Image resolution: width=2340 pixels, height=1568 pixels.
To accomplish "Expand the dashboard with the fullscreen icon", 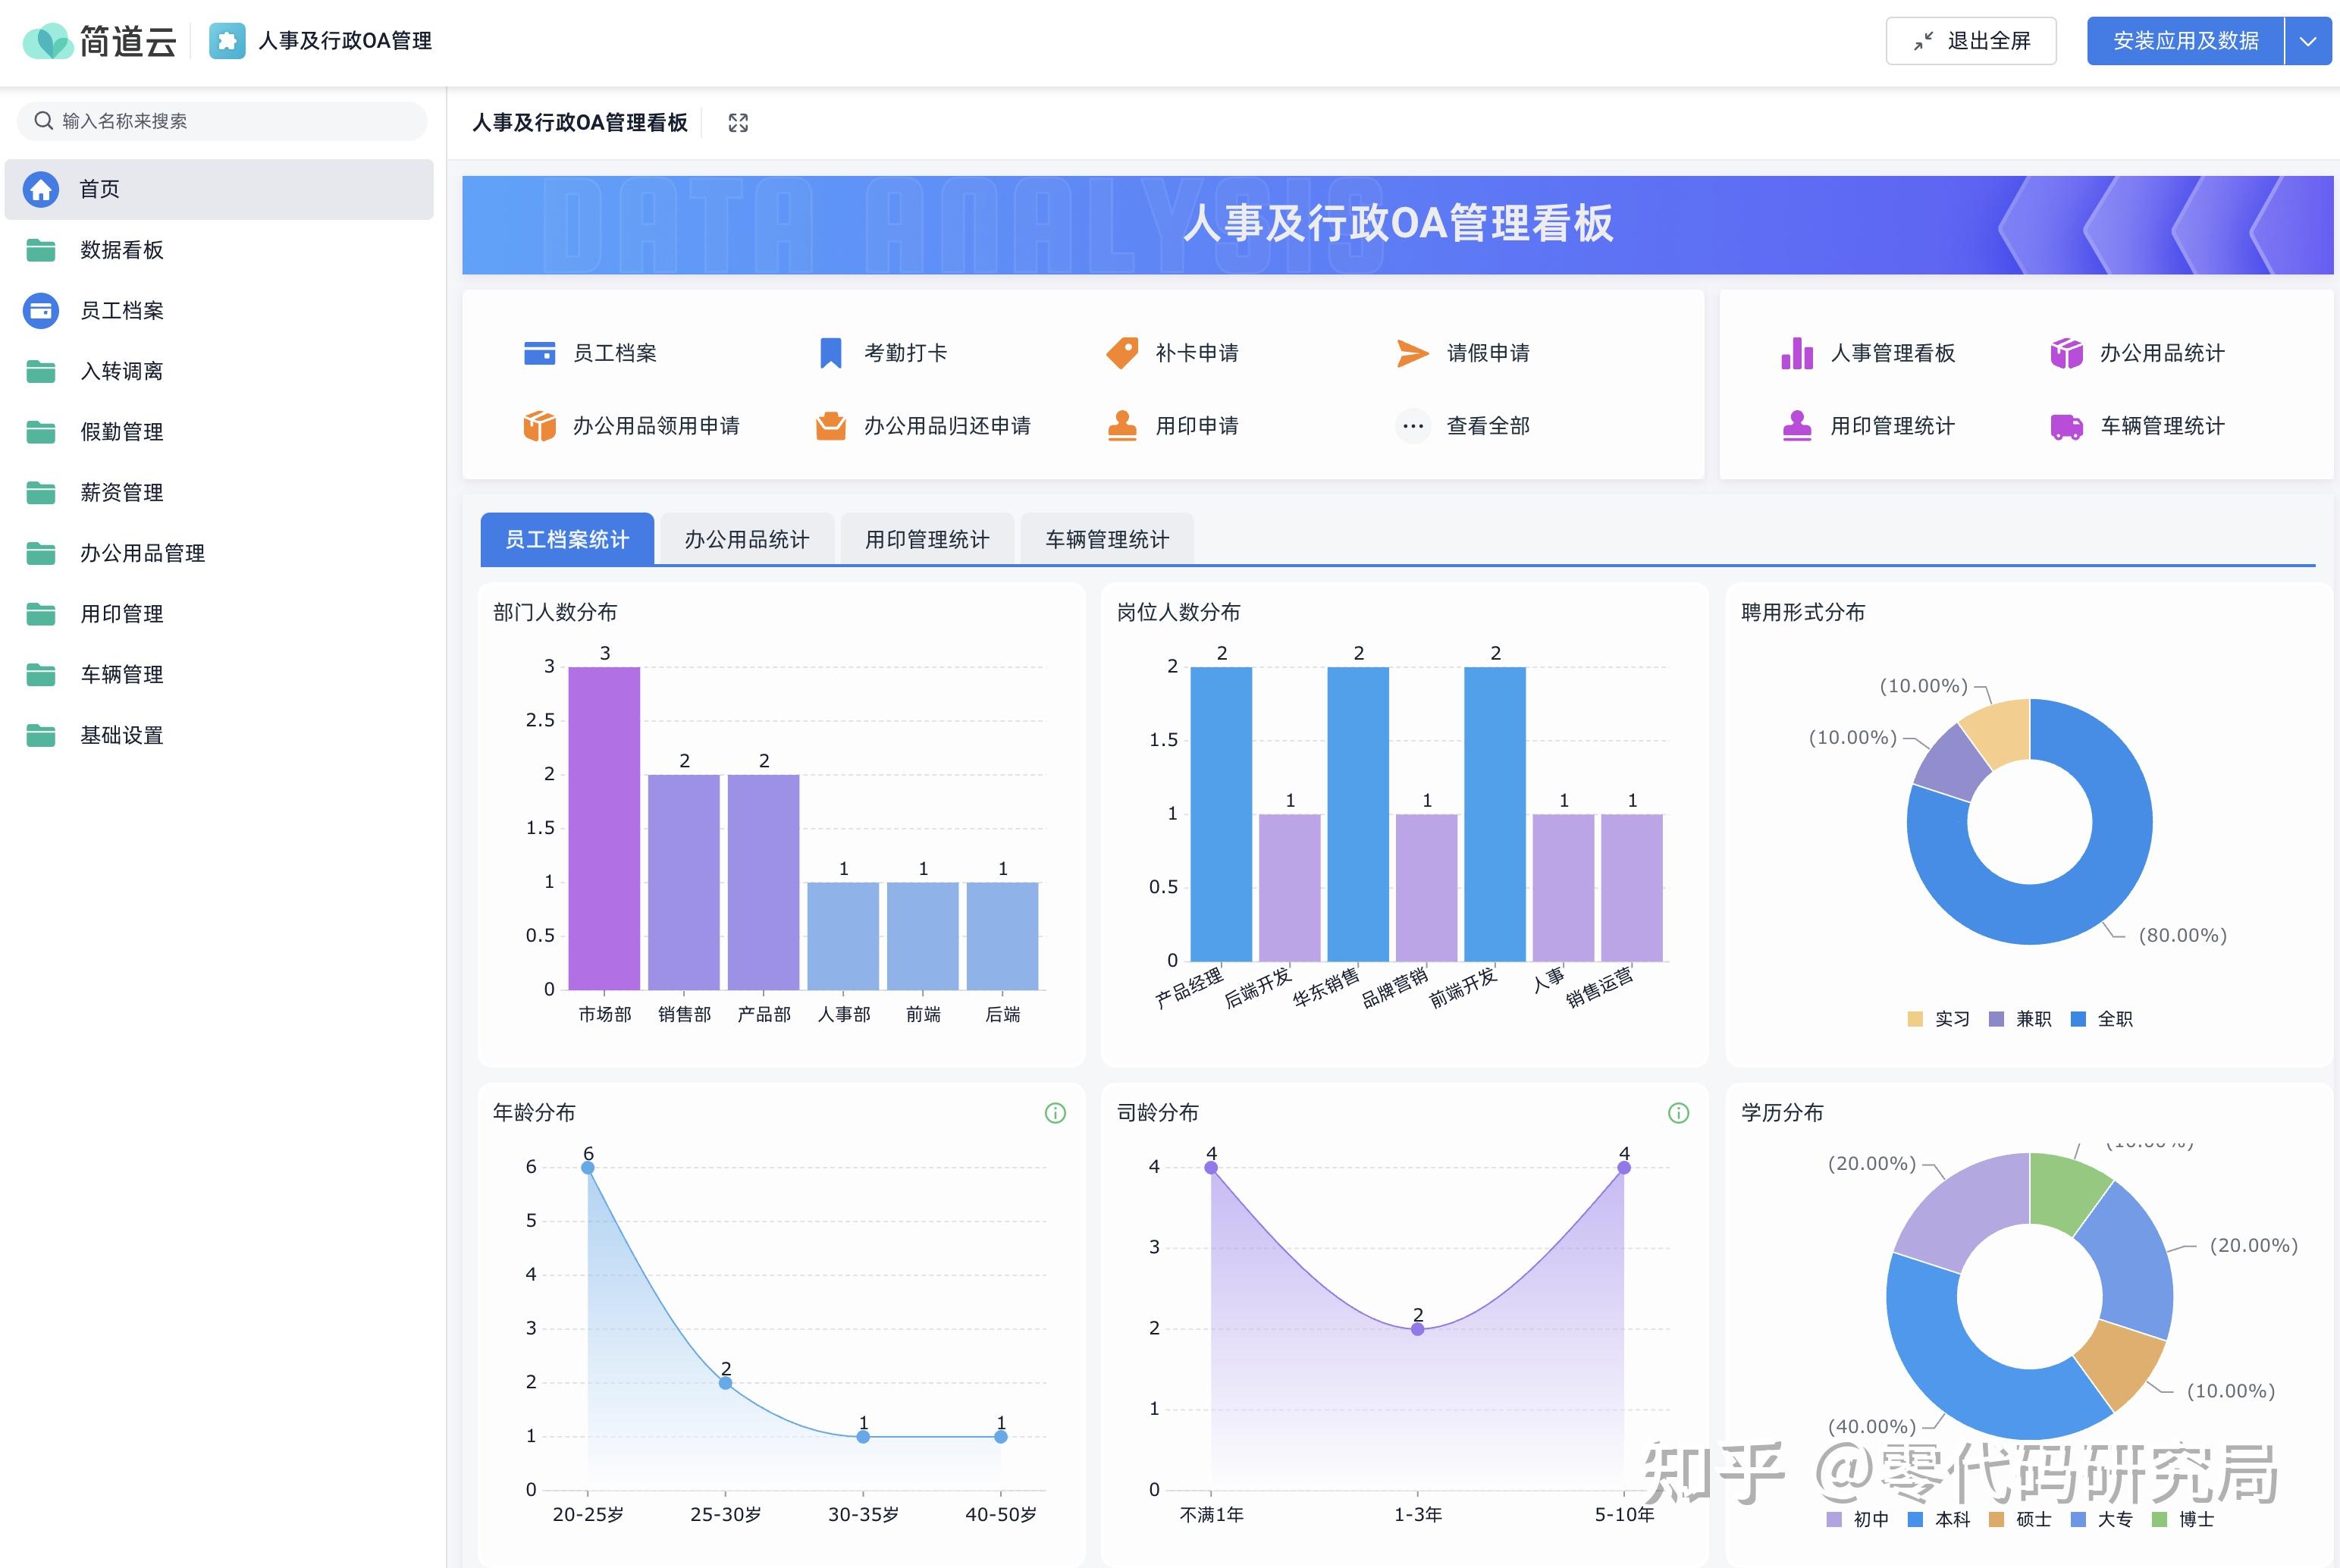I will [x=737, y=122].
